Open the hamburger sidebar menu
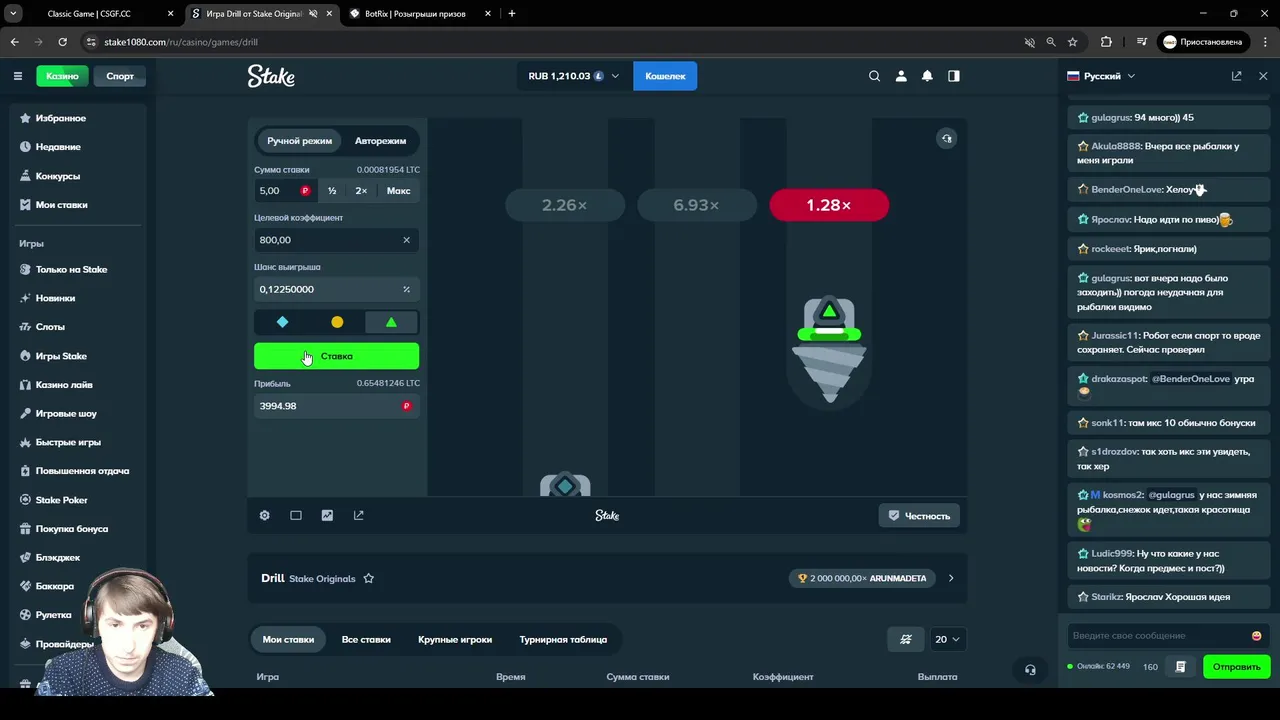1280x720 pixels. pyautogui.click(x=17, y=76)
